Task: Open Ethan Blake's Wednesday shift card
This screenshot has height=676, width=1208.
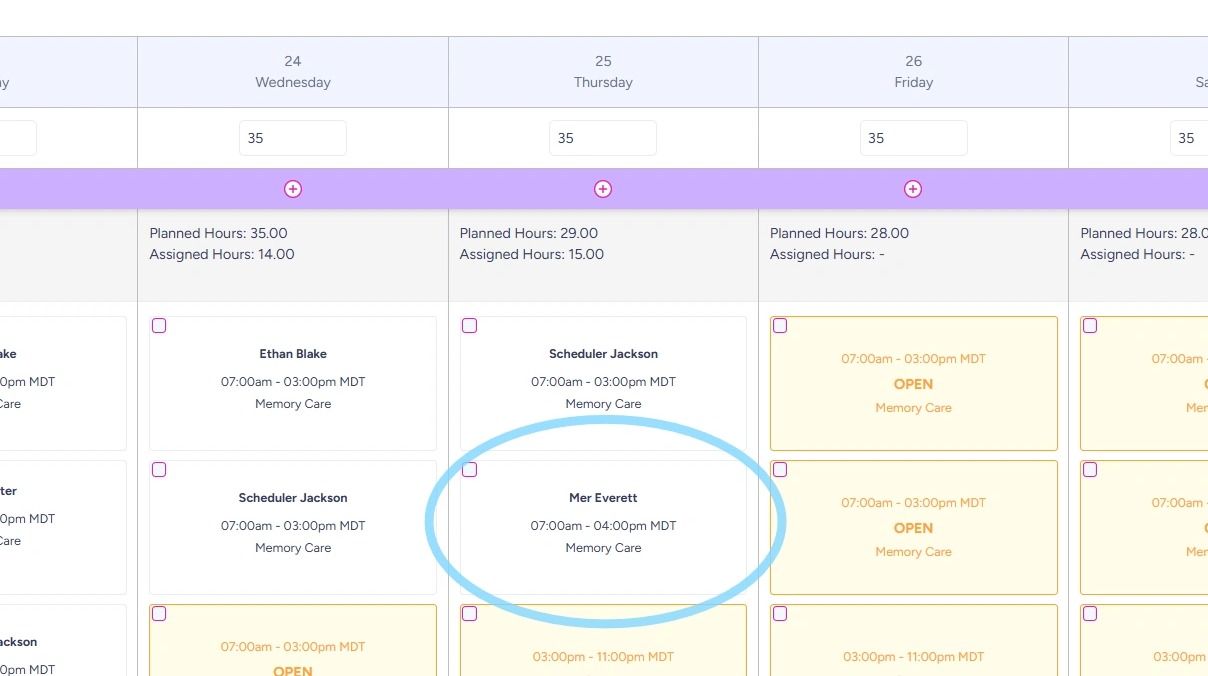Action: 293,383
